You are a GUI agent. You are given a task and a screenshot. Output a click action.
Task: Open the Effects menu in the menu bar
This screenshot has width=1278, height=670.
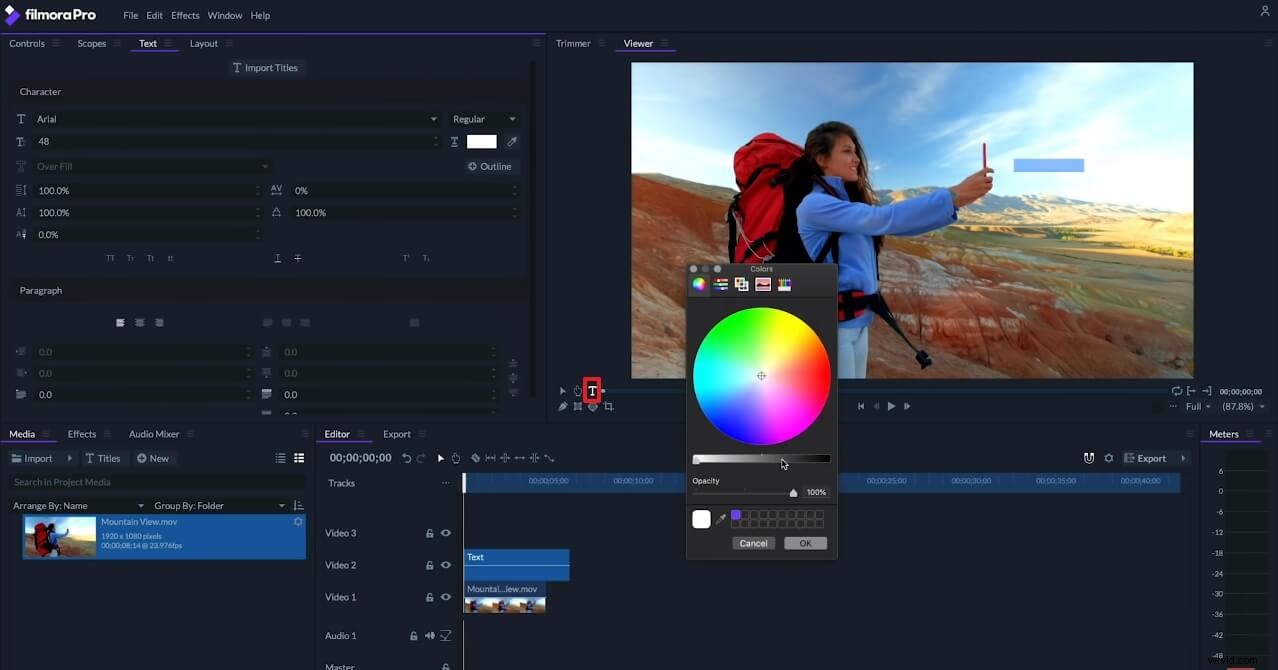[184, 15]
